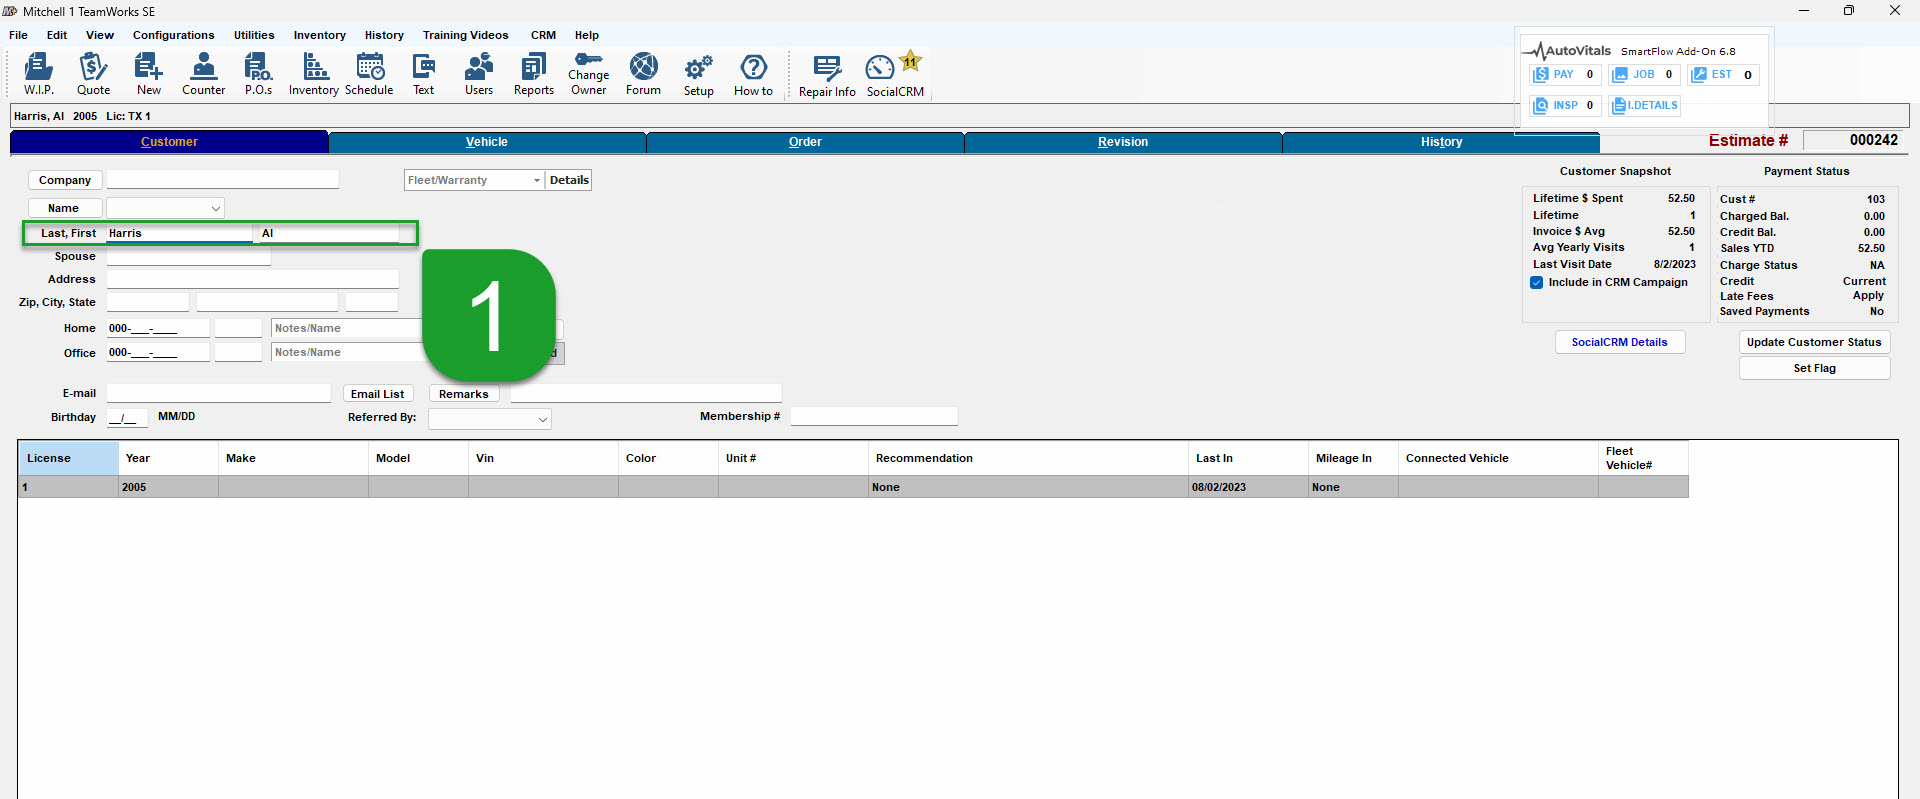
Task: Open the CRM menu
Action: (543, 35)
